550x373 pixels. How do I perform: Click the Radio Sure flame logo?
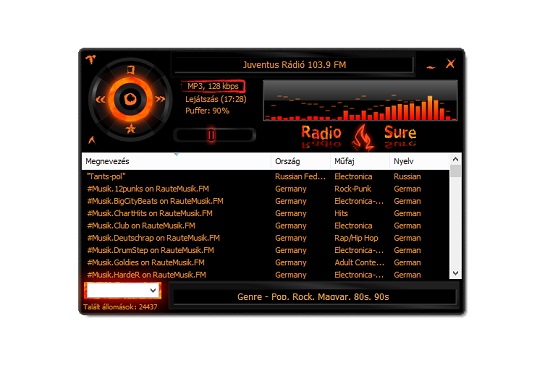pos(363,137)
